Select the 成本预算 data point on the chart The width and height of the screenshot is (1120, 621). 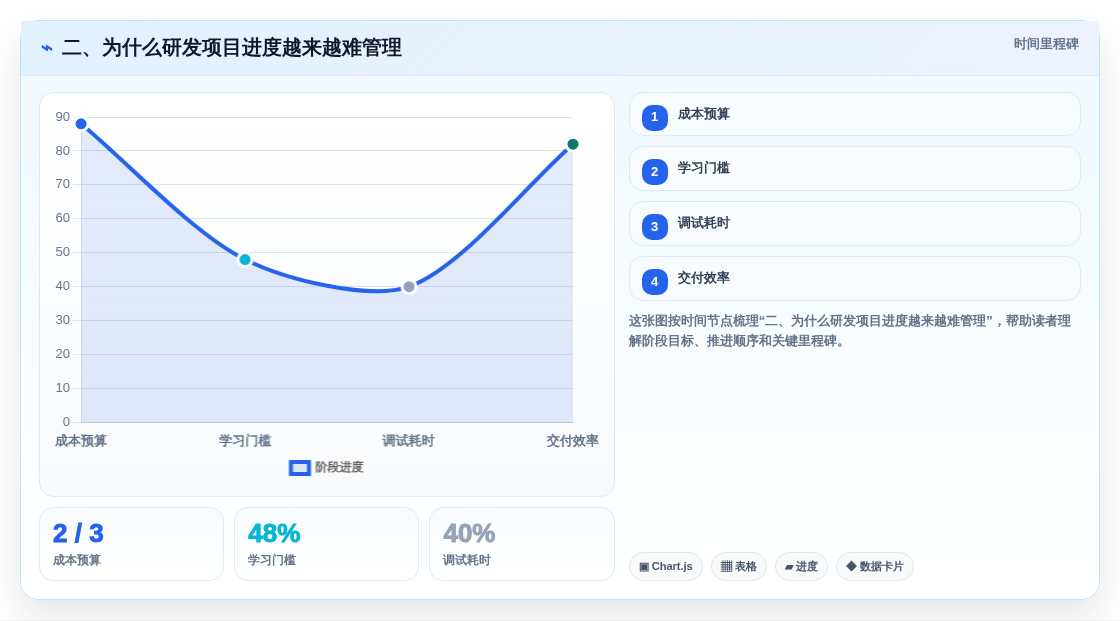click(81, 124)
